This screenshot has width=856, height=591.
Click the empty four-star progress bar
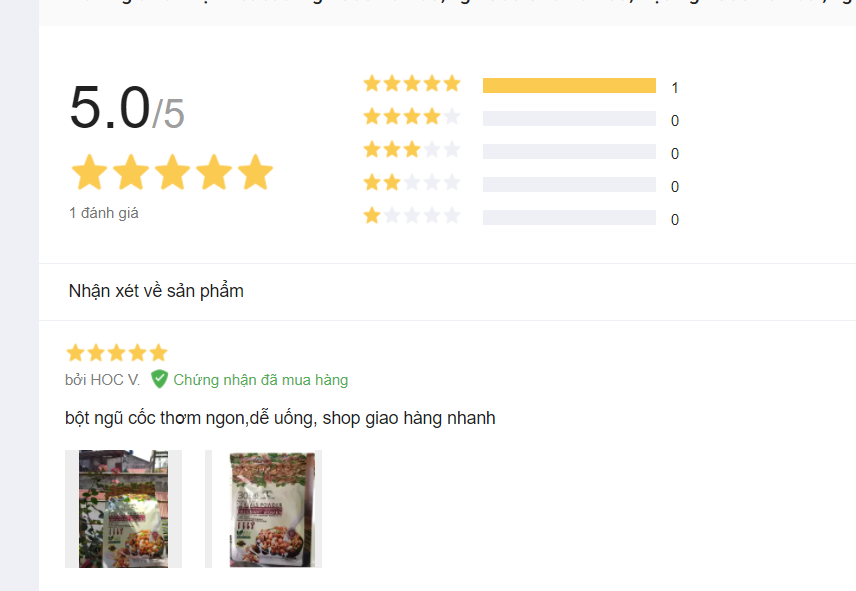(569, 119)
